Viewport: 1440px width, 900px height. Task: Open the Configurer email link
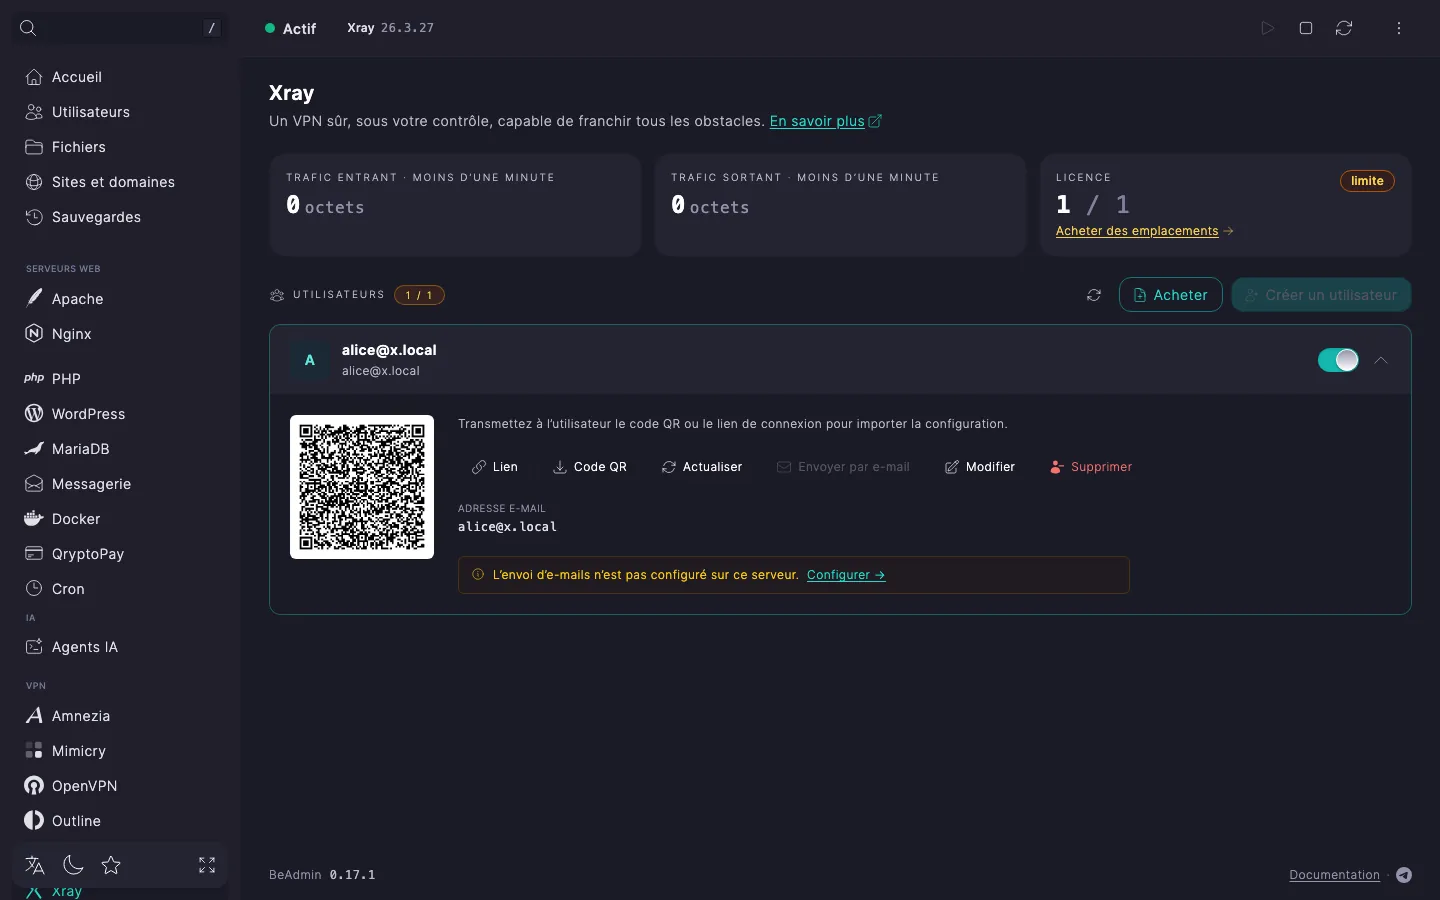click(846, 575)
